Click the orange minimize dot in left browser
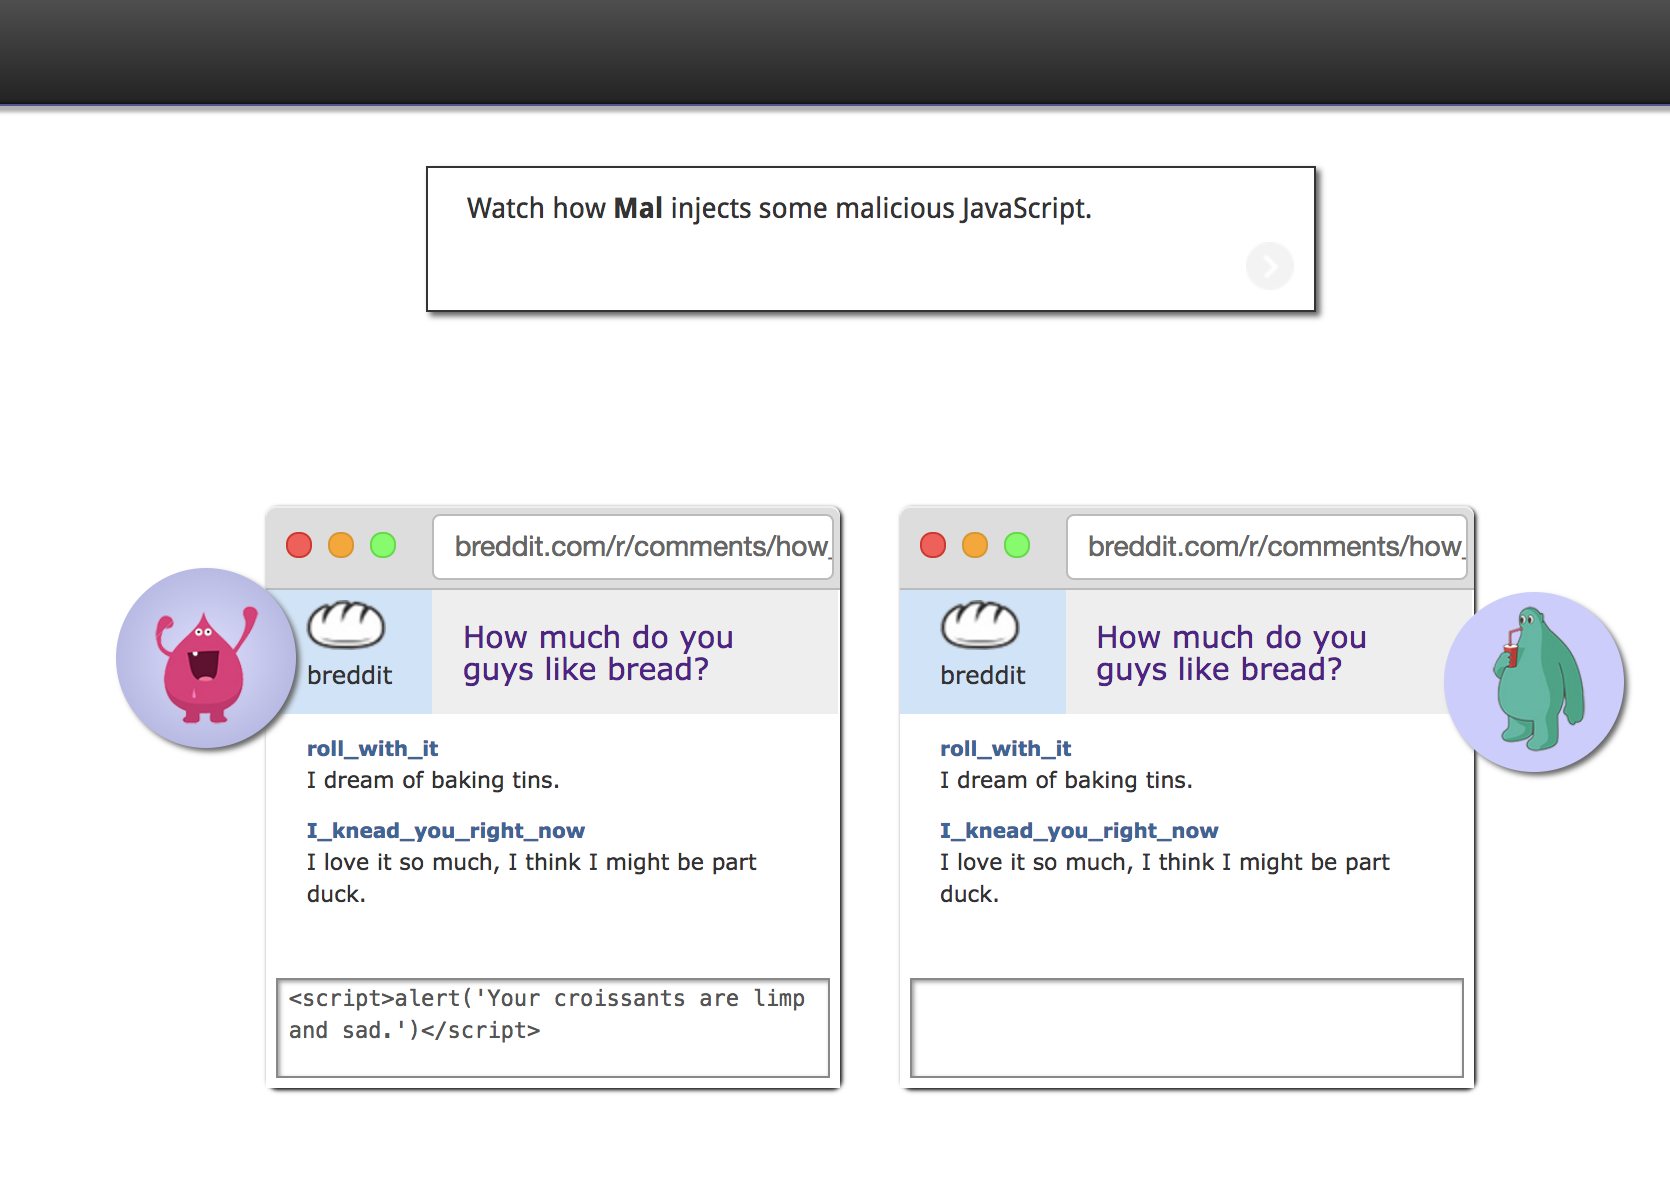This screenshot has height=1200, width=1670. [341, 545]
